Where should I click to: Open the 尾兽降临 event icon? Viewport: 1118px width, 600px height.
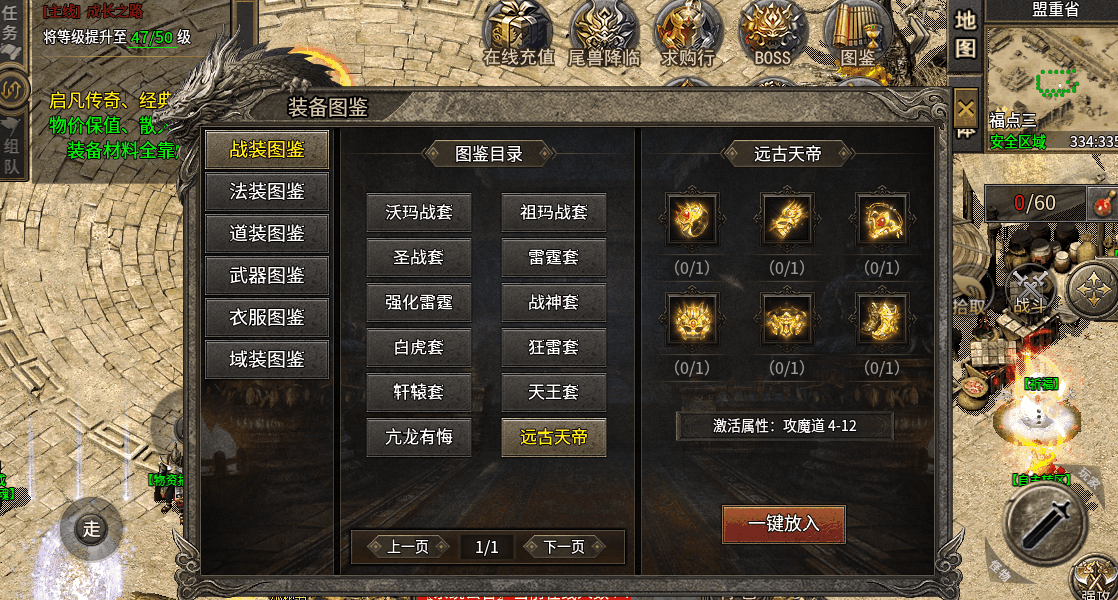[603, 35]
